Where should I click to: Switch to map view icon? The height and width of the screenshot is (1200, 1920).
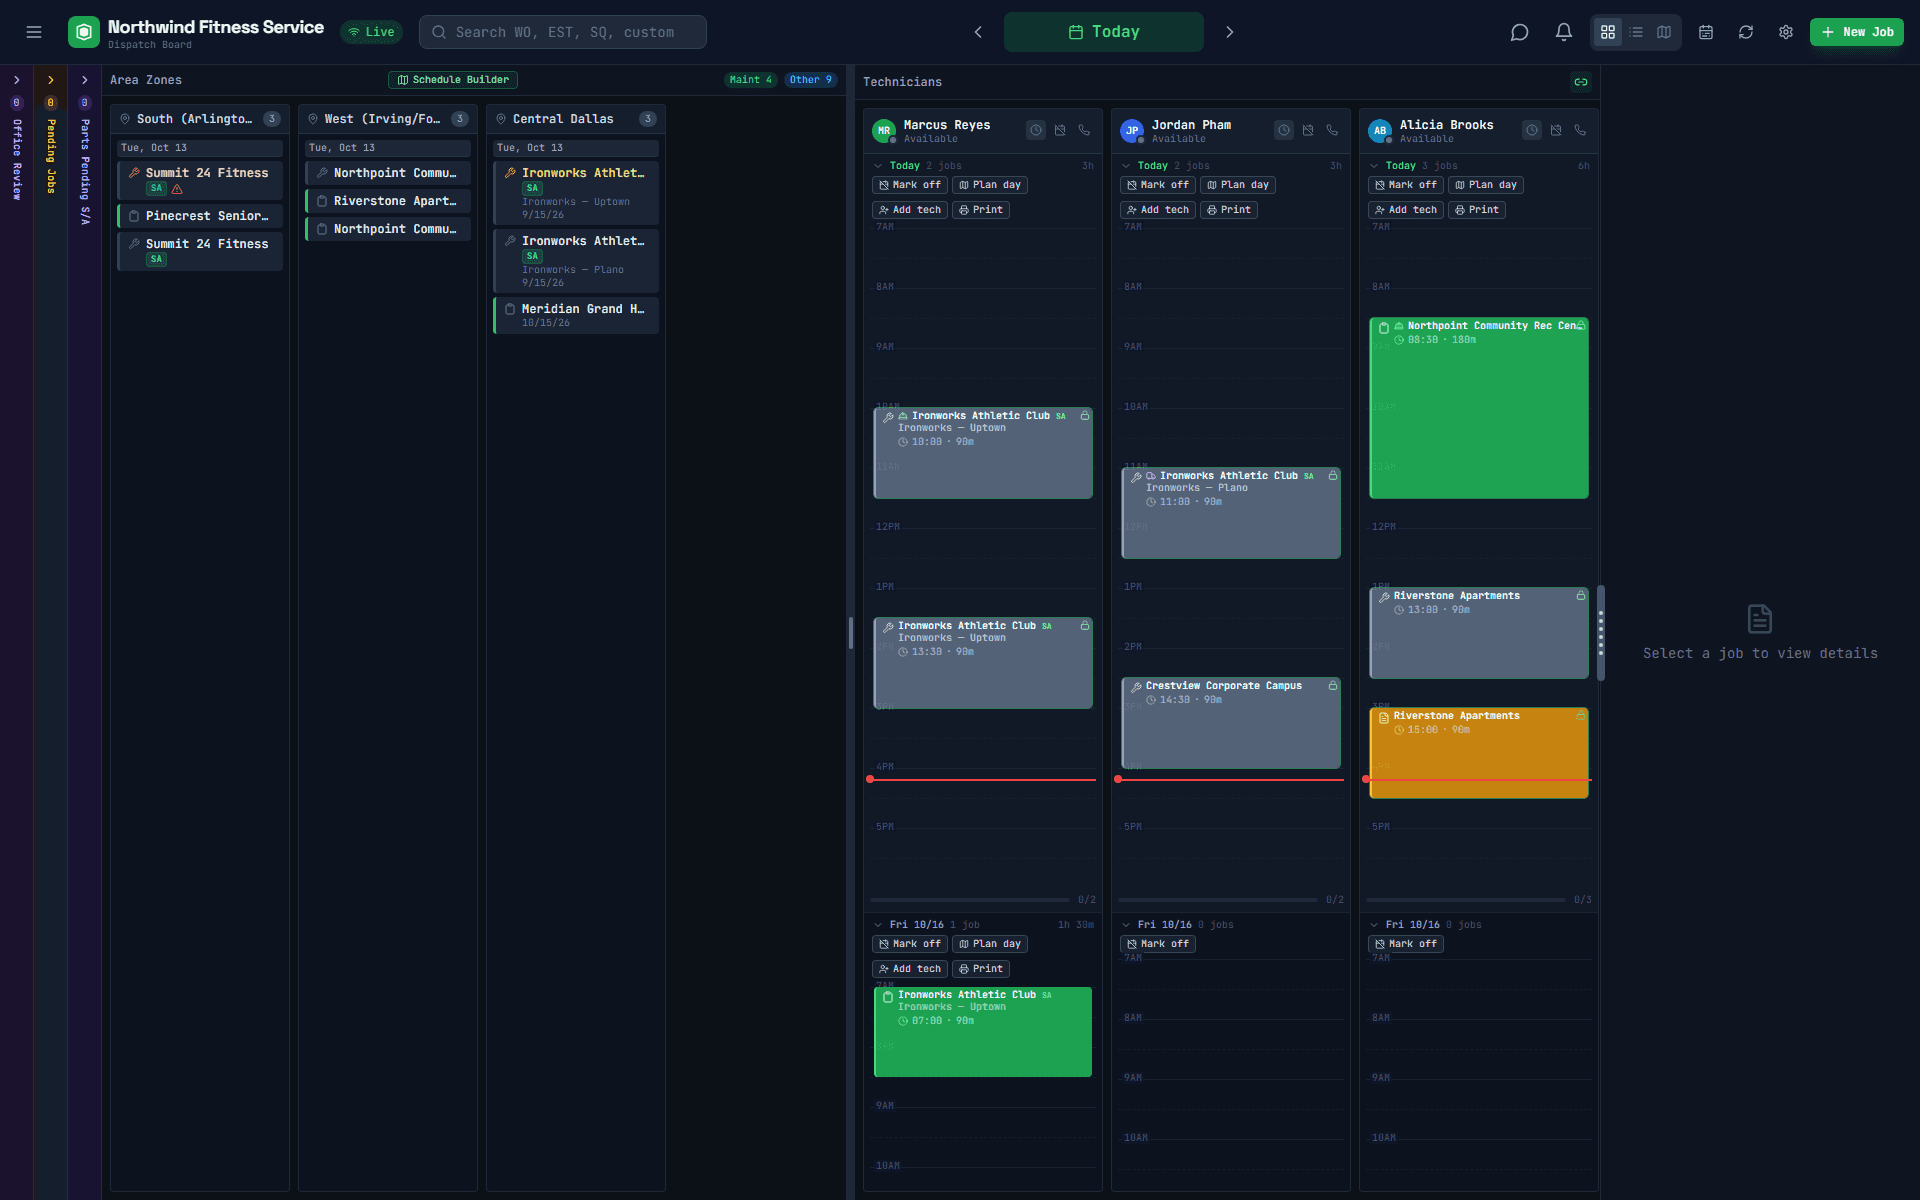point(1664,32)
